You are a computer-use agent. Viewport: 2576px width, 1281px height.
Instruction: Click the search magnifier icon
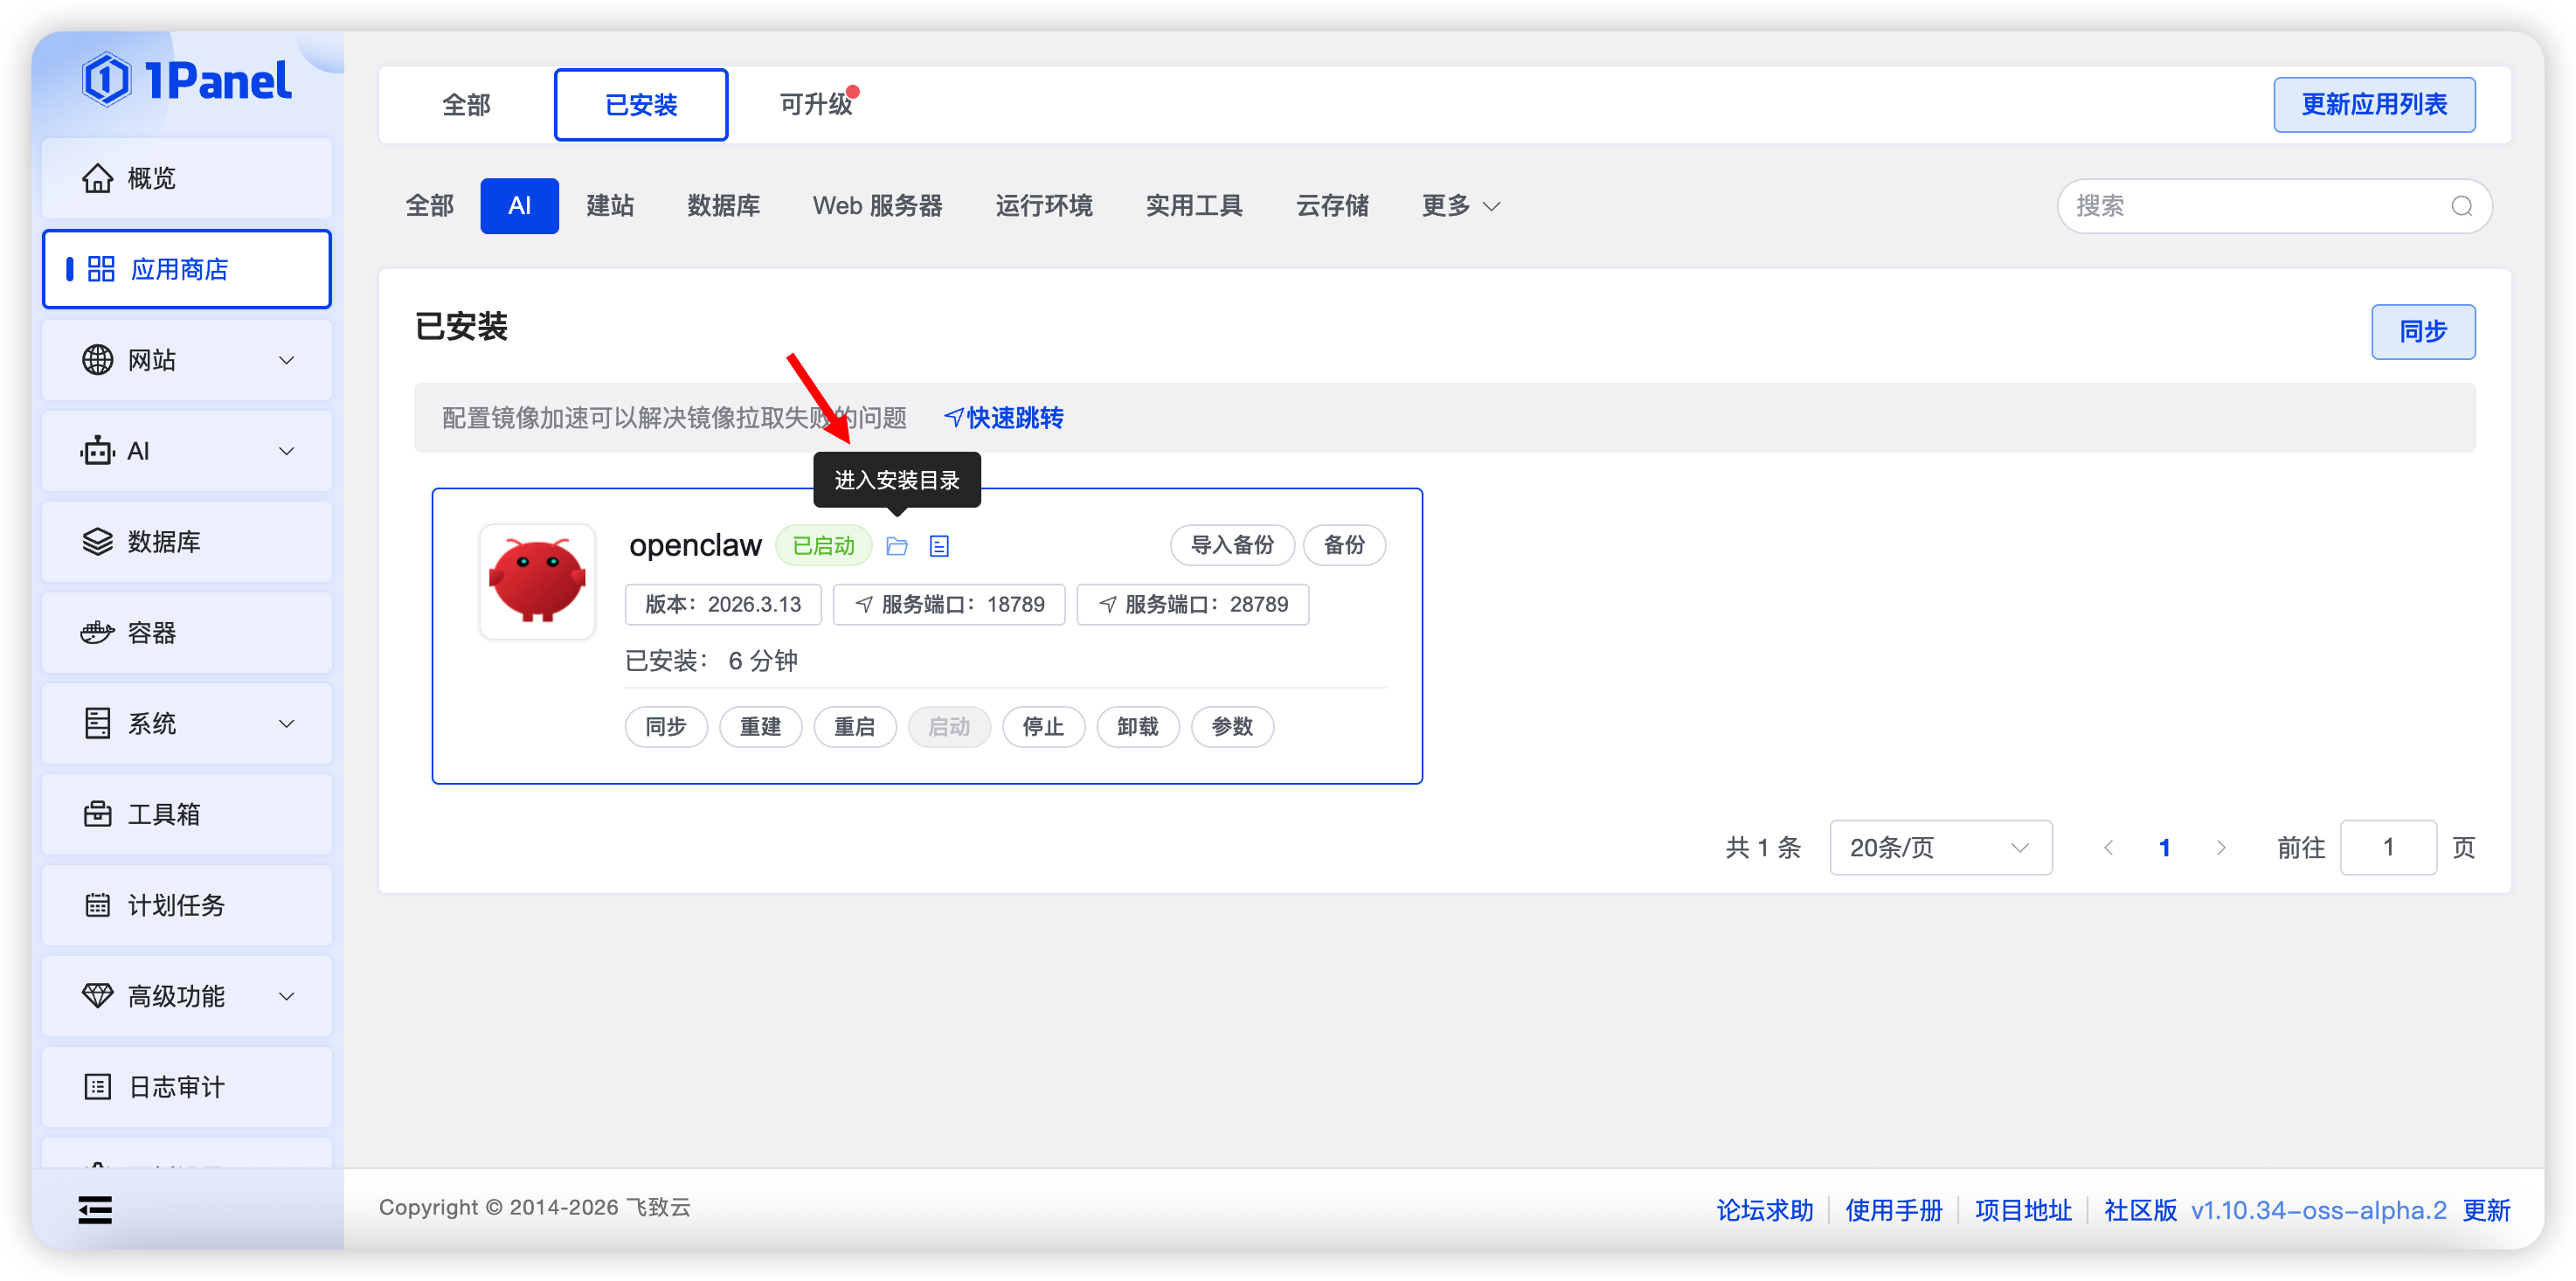(2461, 206)
